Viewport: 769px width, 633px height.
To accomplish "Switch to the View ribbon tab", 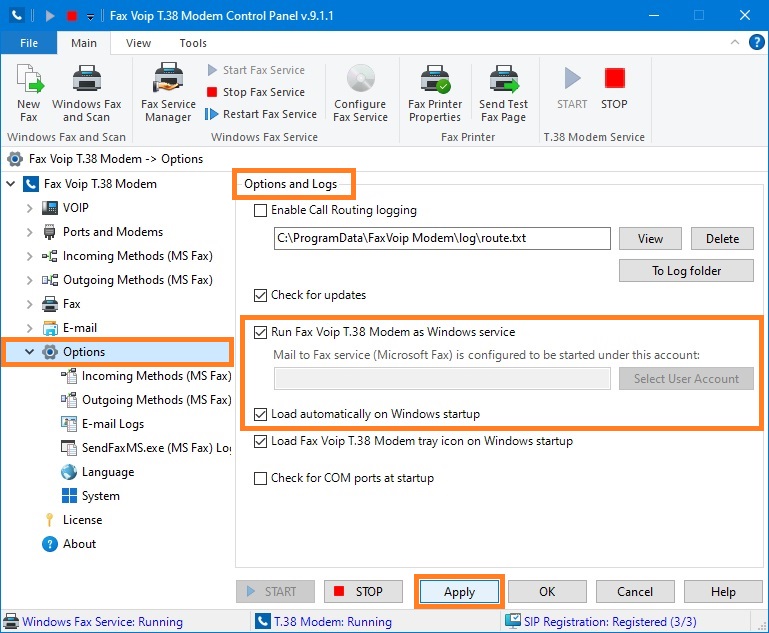I will (x=138, y=43).
